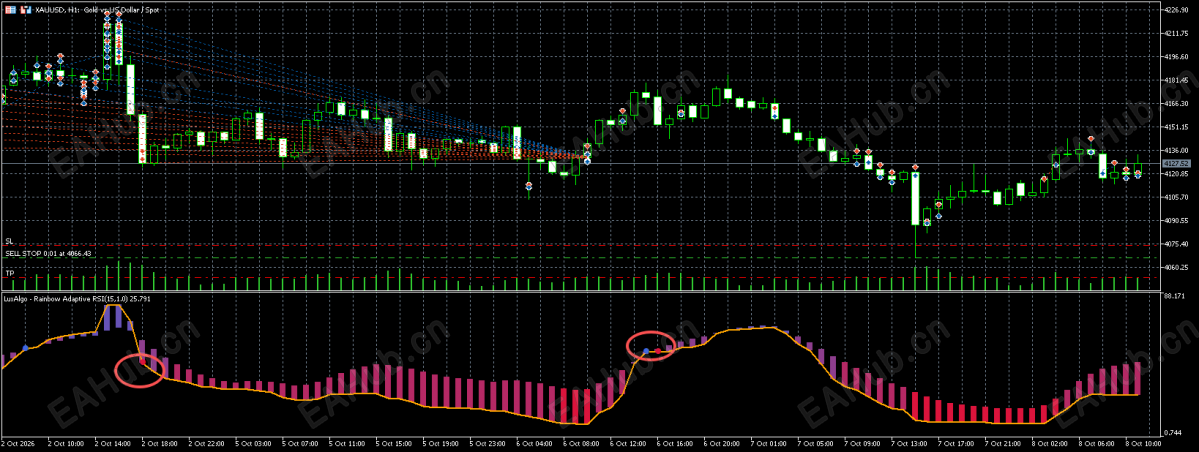Click the 6 Oct 20:00 time axis label

(723, 444)
